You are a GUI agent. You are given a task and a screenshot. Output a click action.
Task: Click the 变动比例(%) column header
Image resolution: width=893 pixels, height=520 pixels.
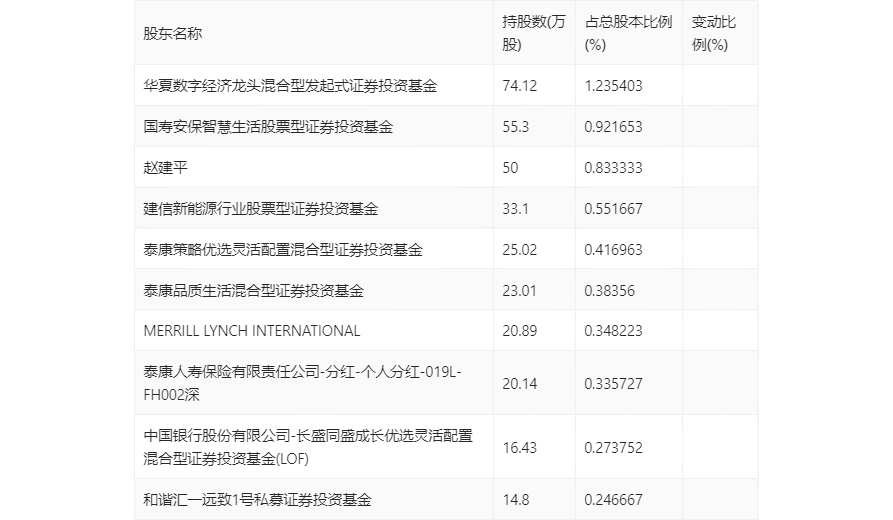[x=714, y=34]
